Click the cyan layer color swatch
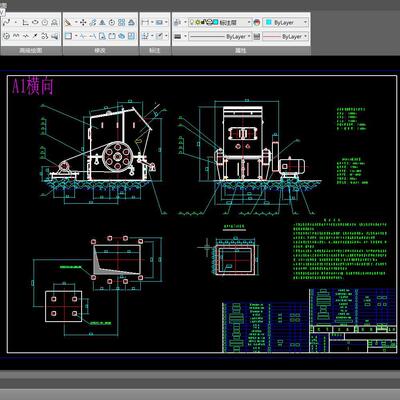400x400 pixels. pyautogui.click(x=215, y=22)
